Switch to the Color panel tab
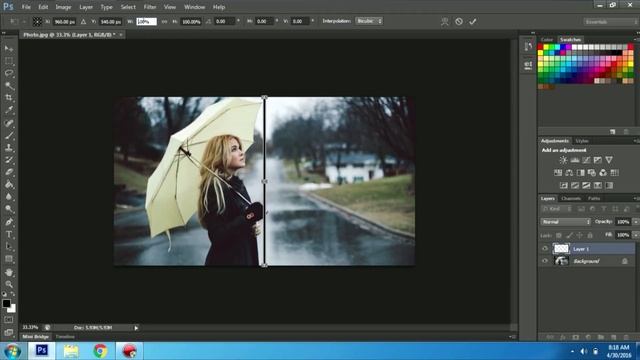This screenshot has height=360, width=640. pos(547,40)
